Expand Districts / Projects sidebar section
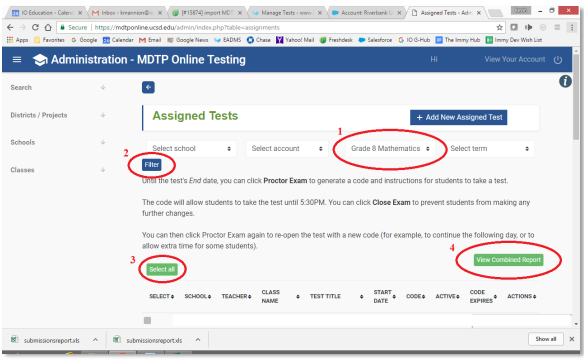The image size is (584, 360). point(58,115)
